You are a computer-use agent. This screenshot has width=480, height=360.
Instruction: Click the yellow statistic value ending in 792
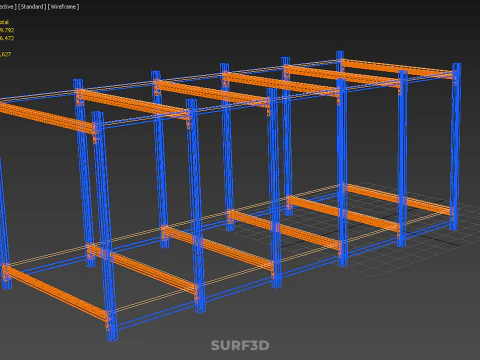(7, 30)
